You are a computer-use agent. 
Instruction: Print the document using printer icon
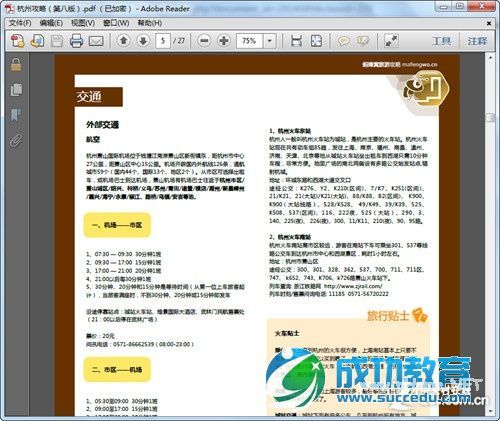click(76, 41)
